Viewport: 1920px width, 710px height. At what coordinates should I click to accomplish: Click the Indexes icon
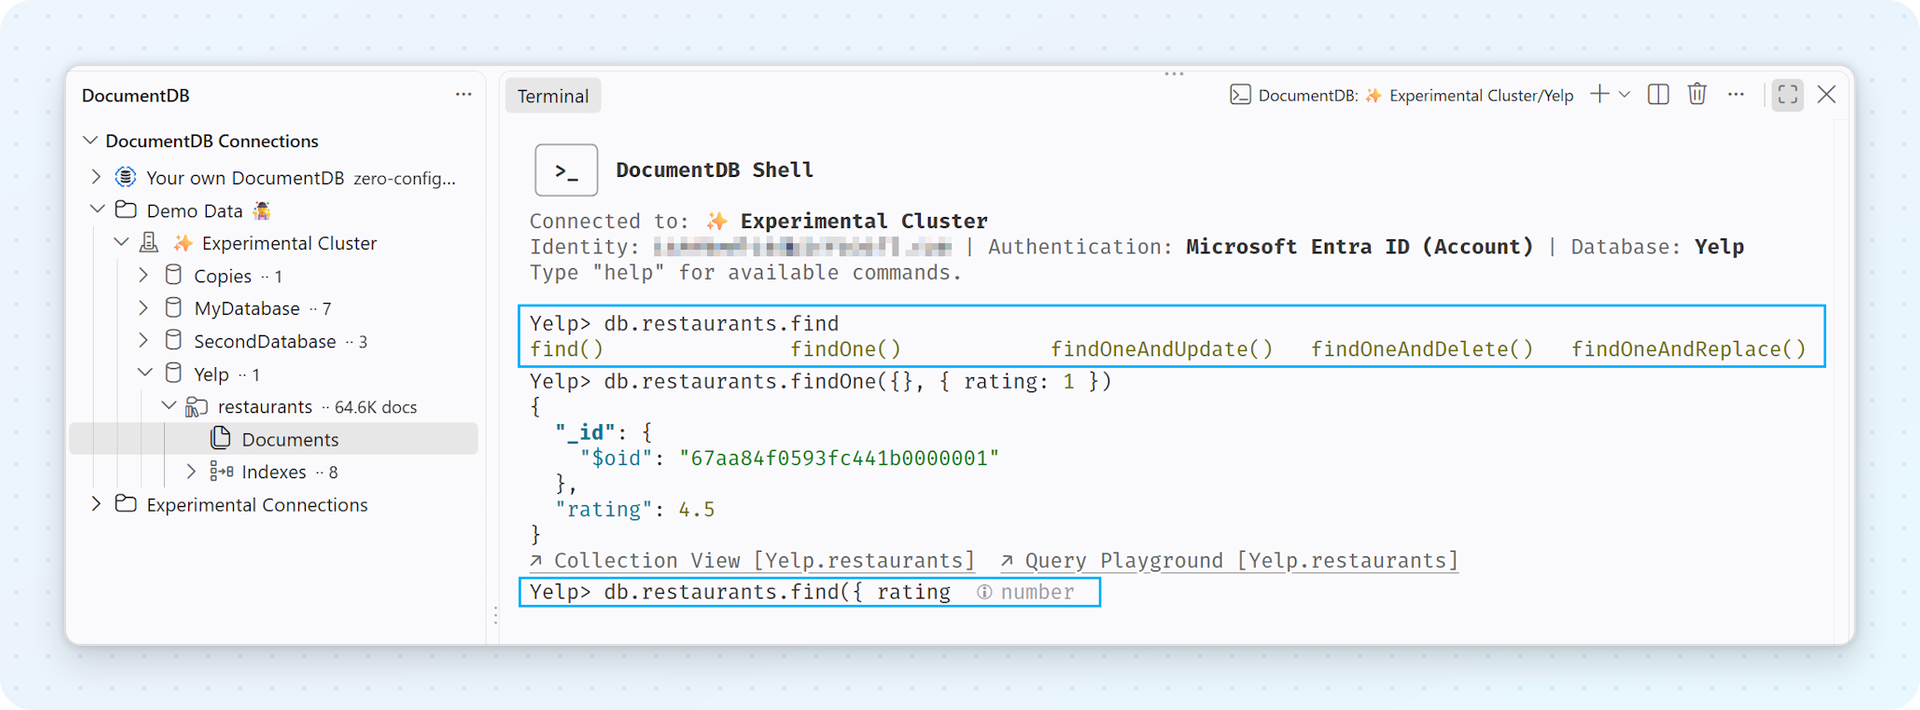pyautogui.click(x=221, y=471)
